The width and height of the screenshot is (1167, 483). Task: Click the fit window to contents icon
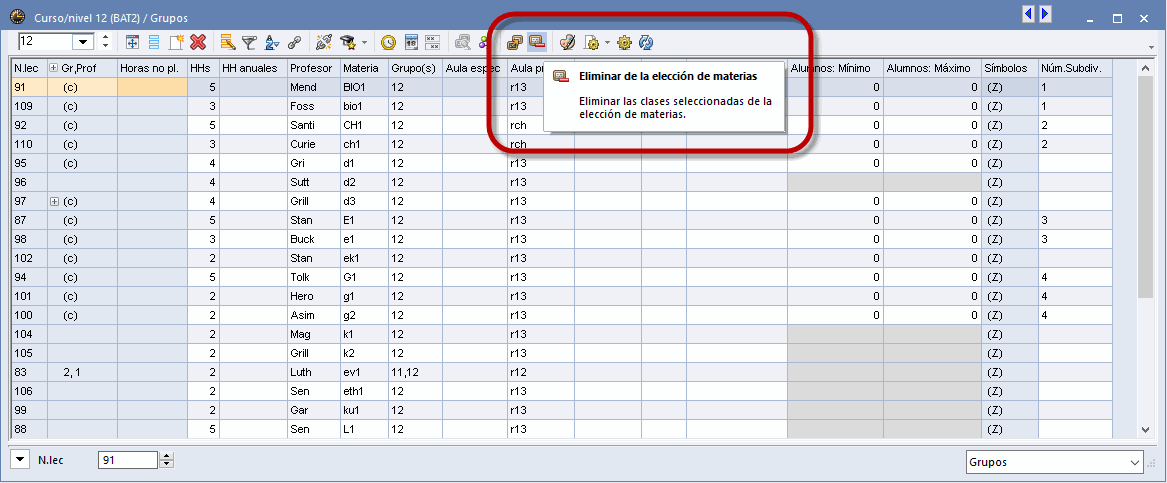pyautogui.click(x=132, y=42)
